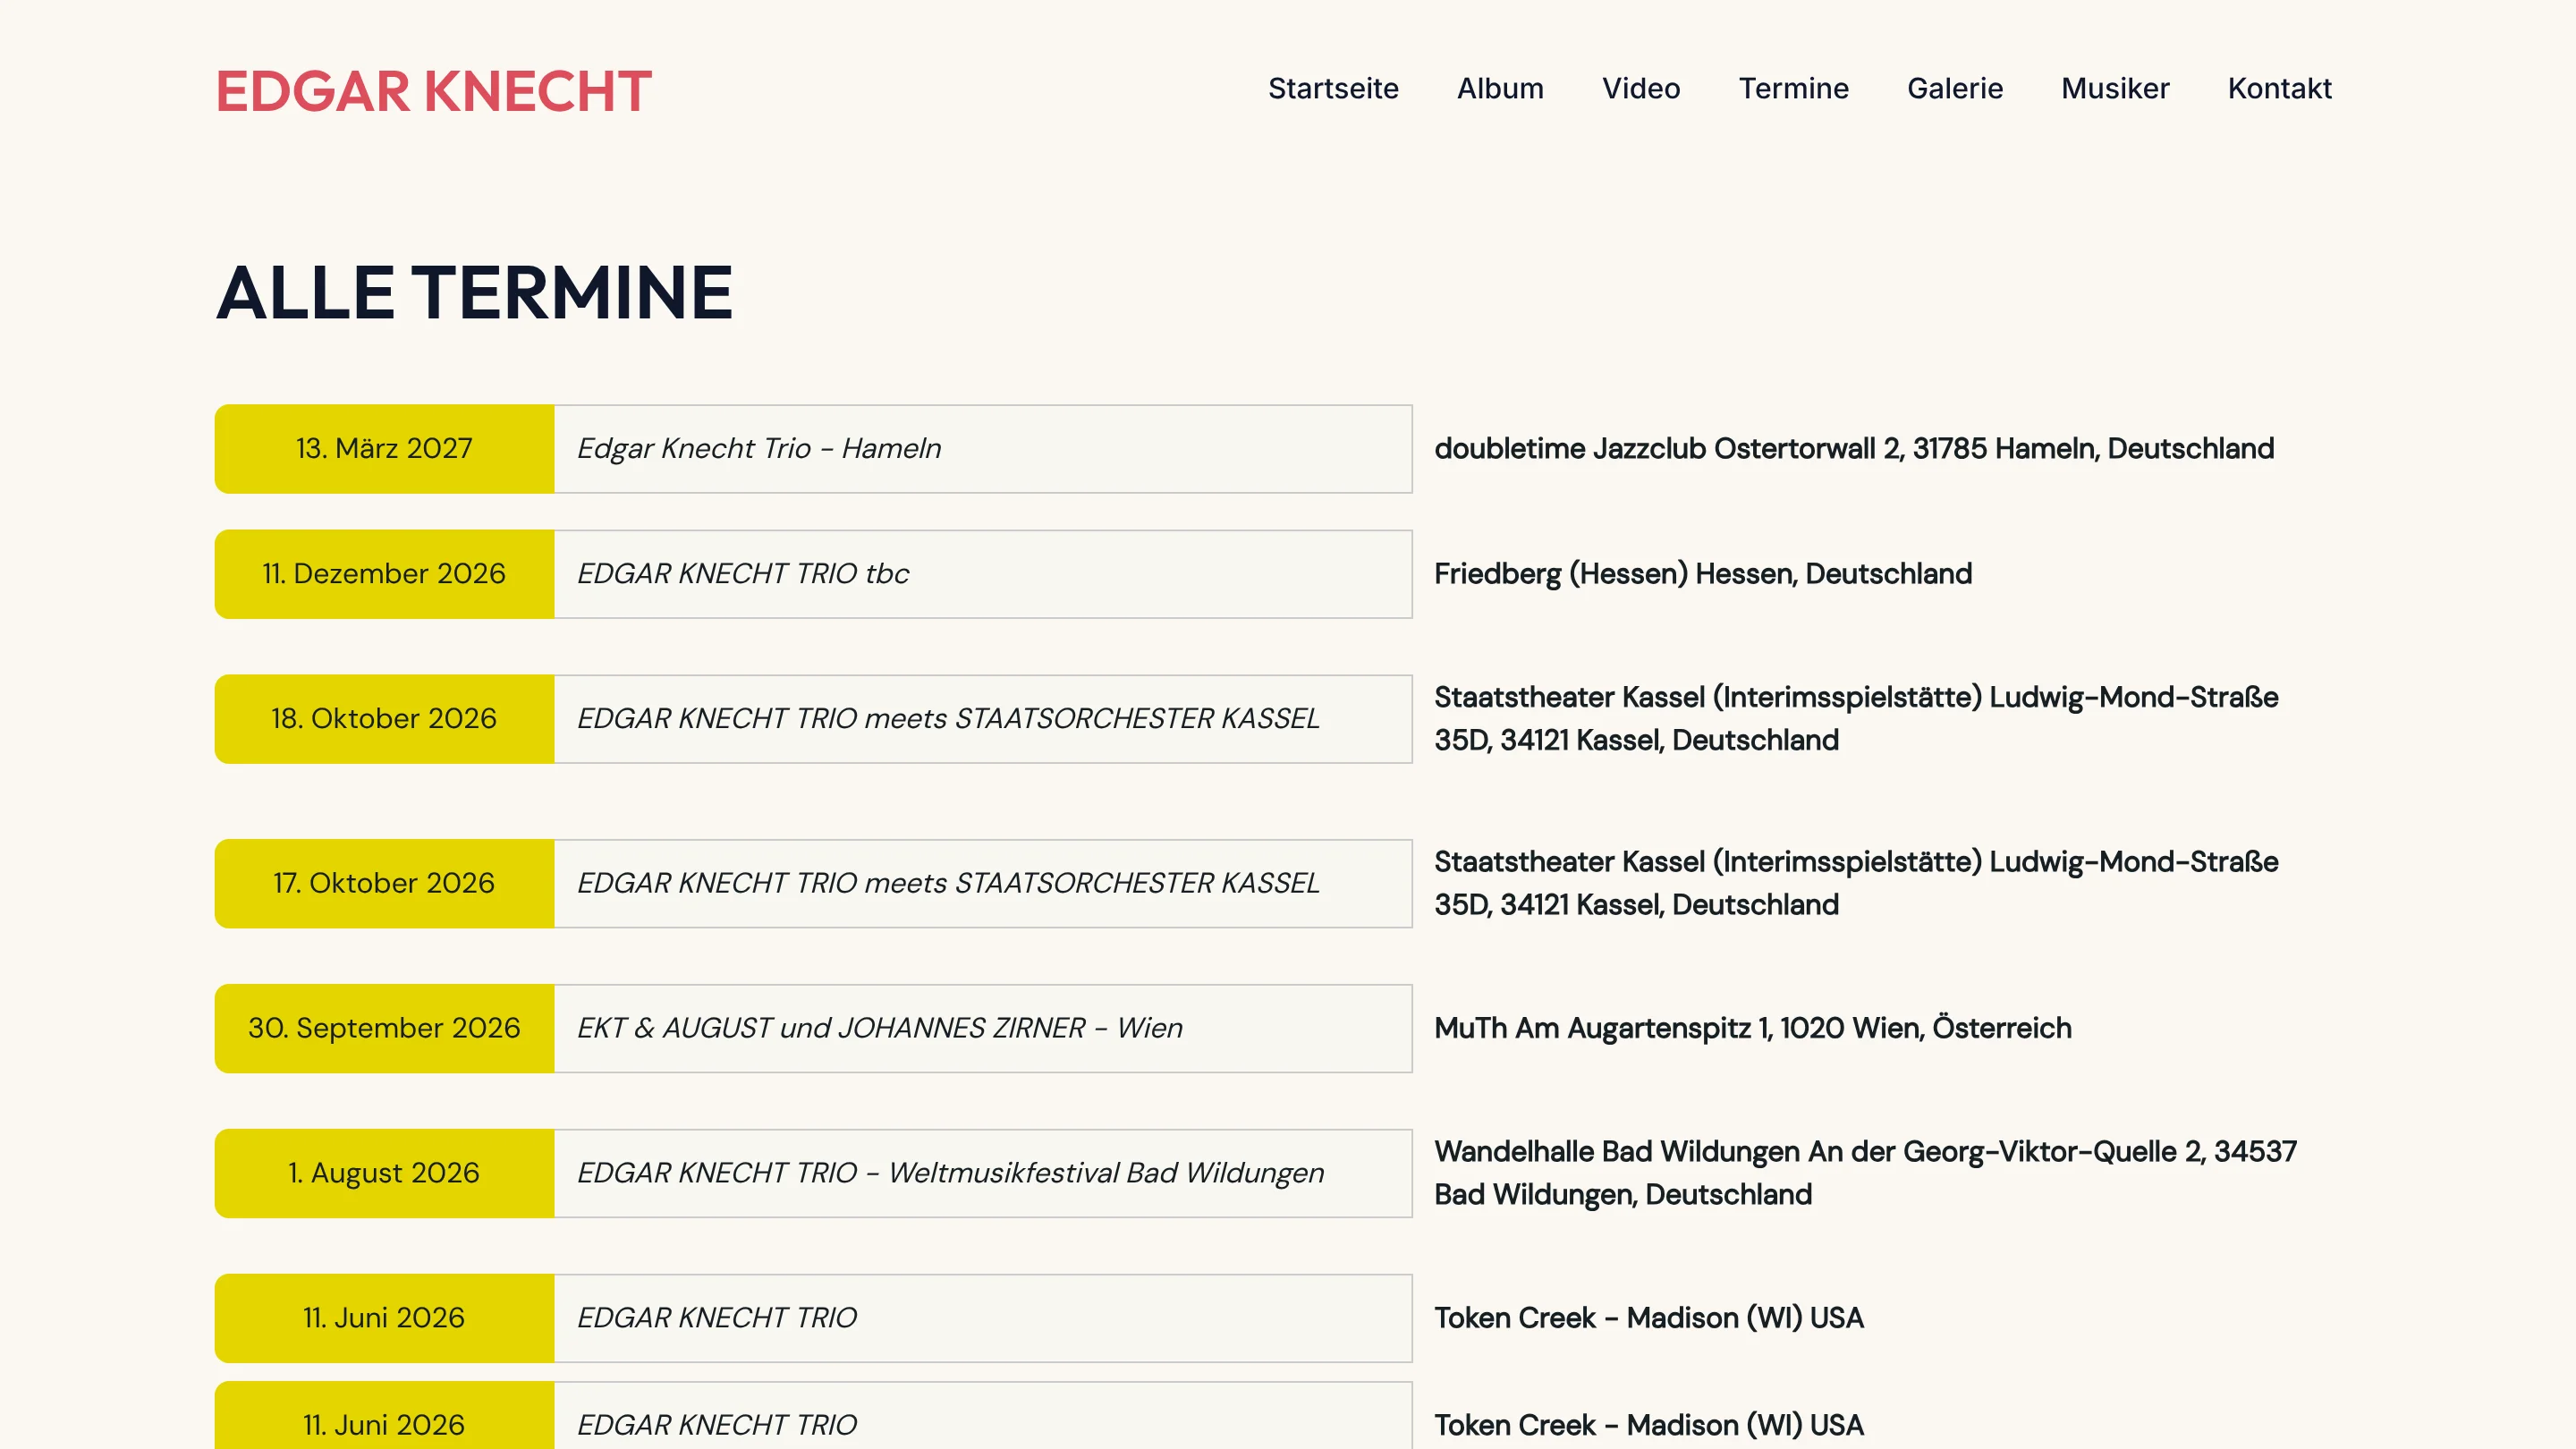
Task: Click the ALLE TERMINE heading
Action: pos(475,293)
